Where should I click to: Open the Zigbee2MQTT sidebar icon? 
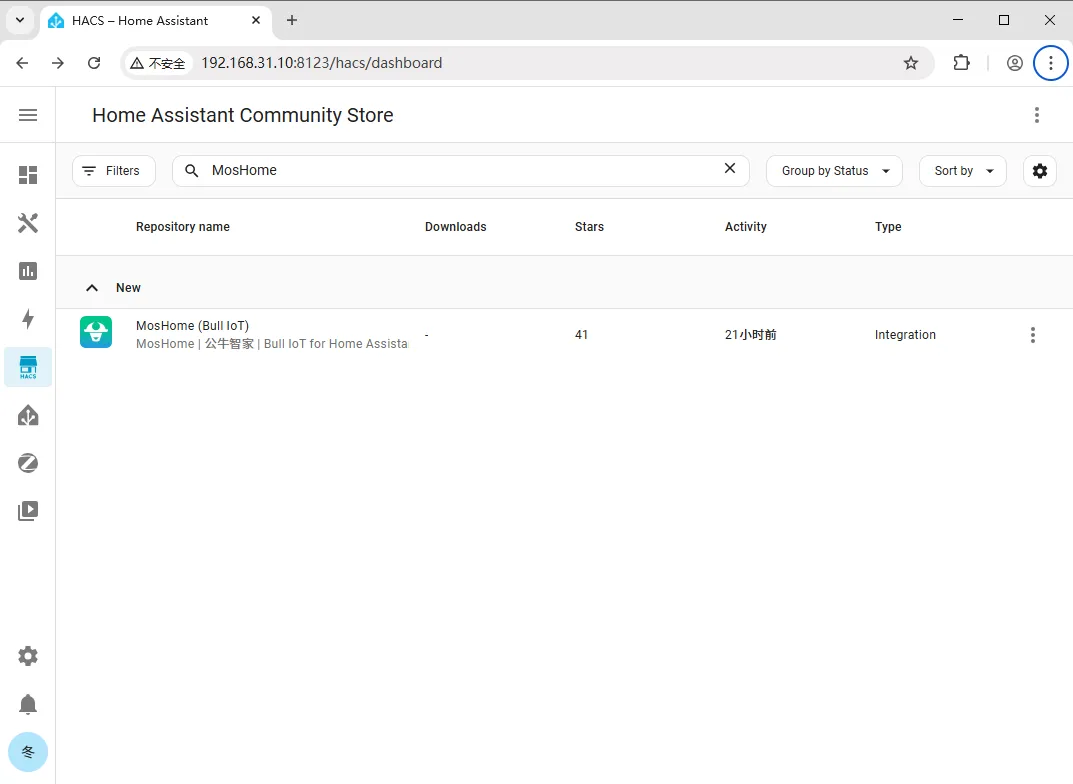(x=28, y=463)
